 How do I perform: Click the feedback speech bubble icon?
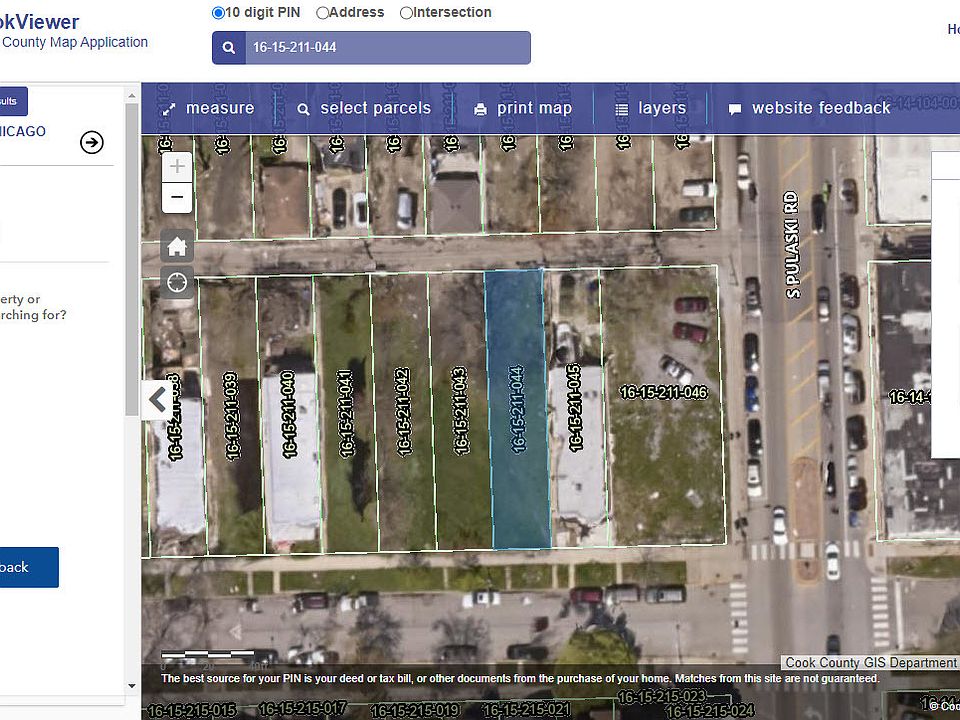coord(735,110)
